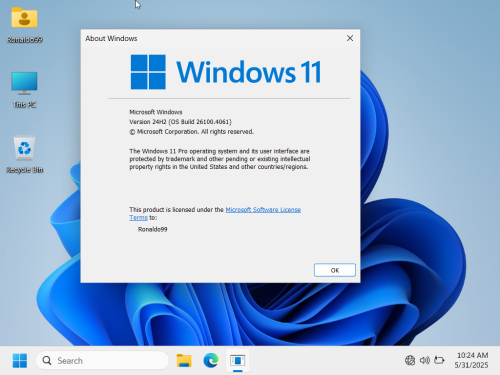Click the About Windows taskbar app icon
This screenshot has height=375, width=500.
pyautogui.click(x=238, y=361)
